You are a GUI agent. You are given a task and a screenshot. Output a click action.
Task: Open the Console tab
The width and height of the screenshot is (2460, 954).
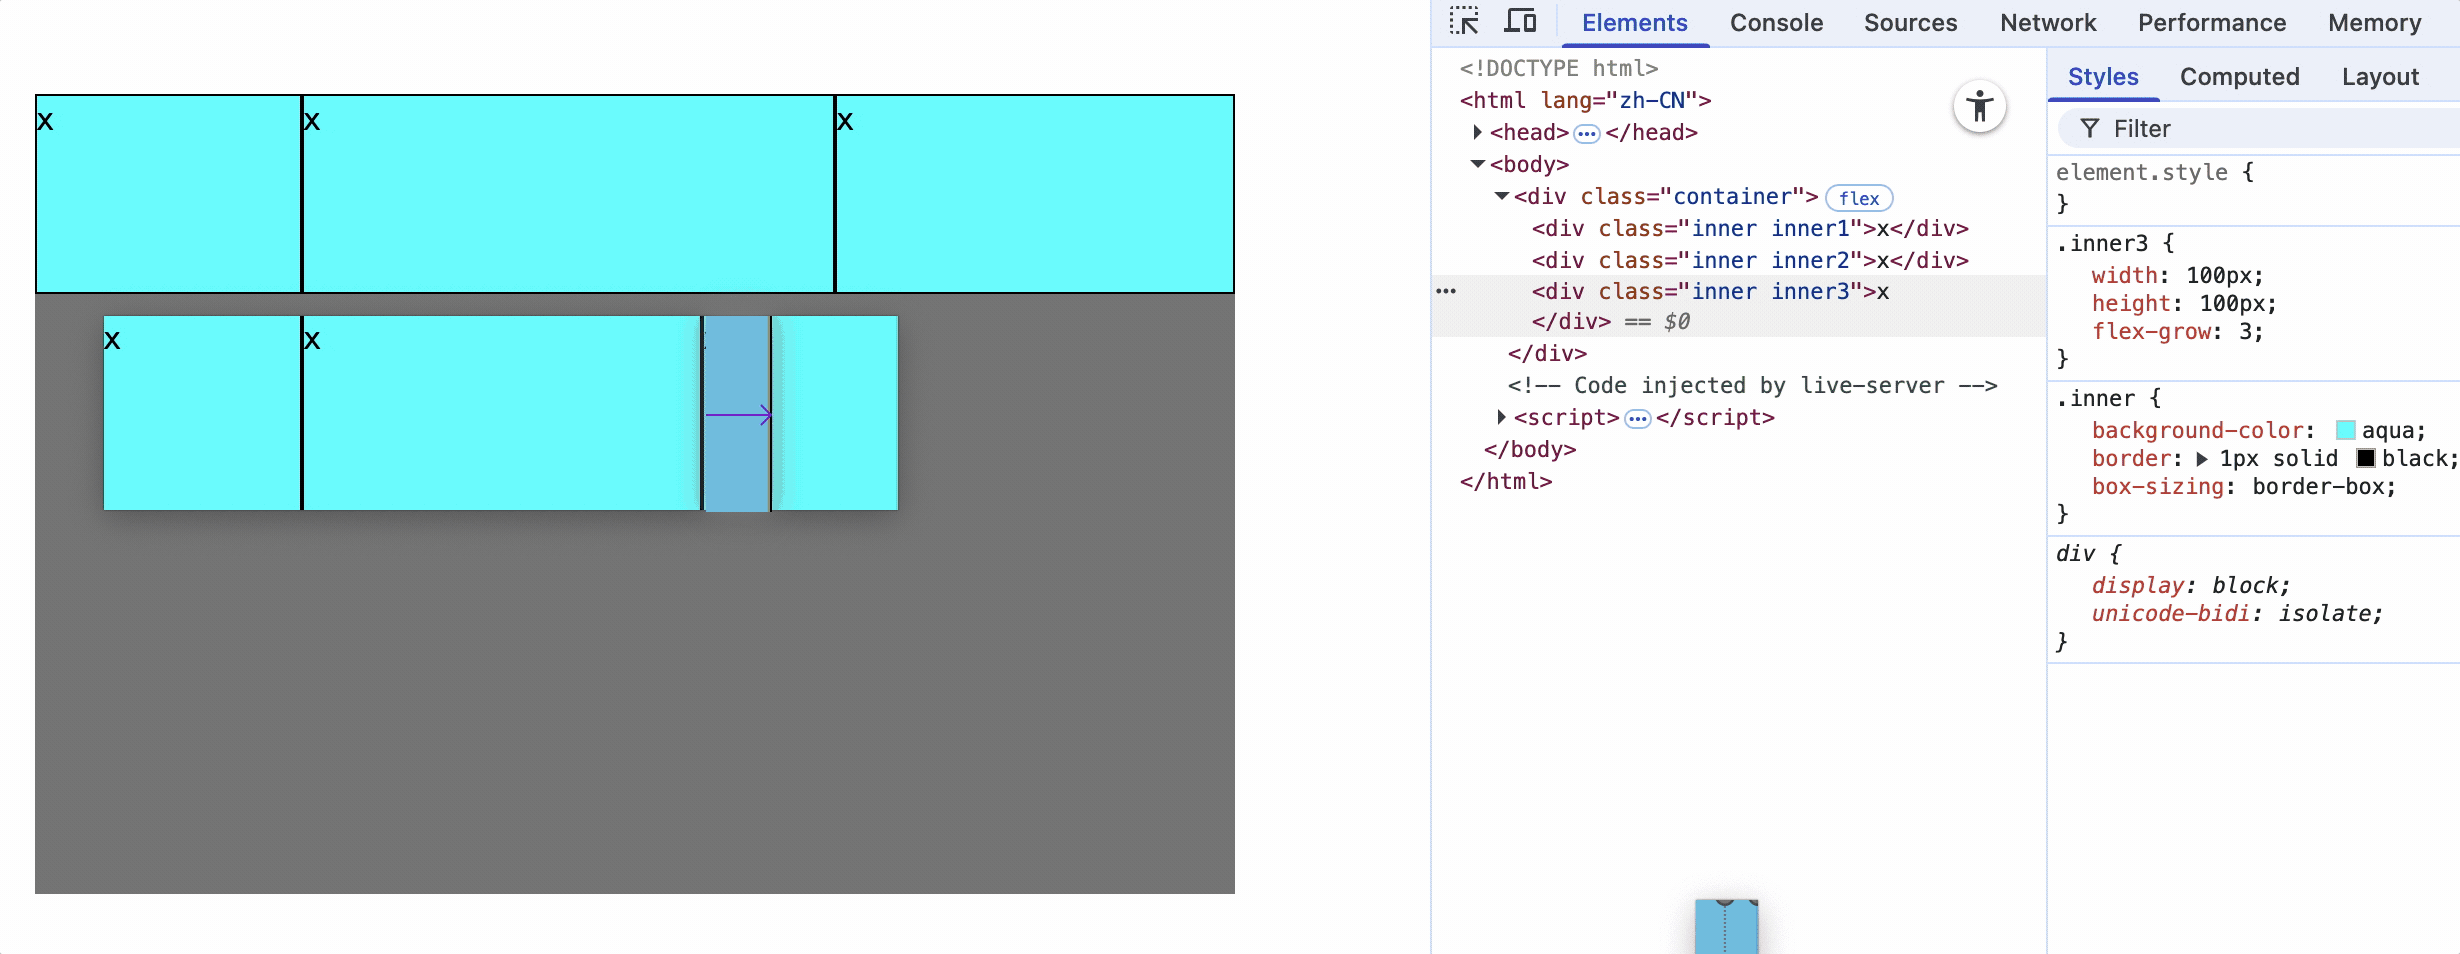pyautogui.click(x=1777, y=23)
